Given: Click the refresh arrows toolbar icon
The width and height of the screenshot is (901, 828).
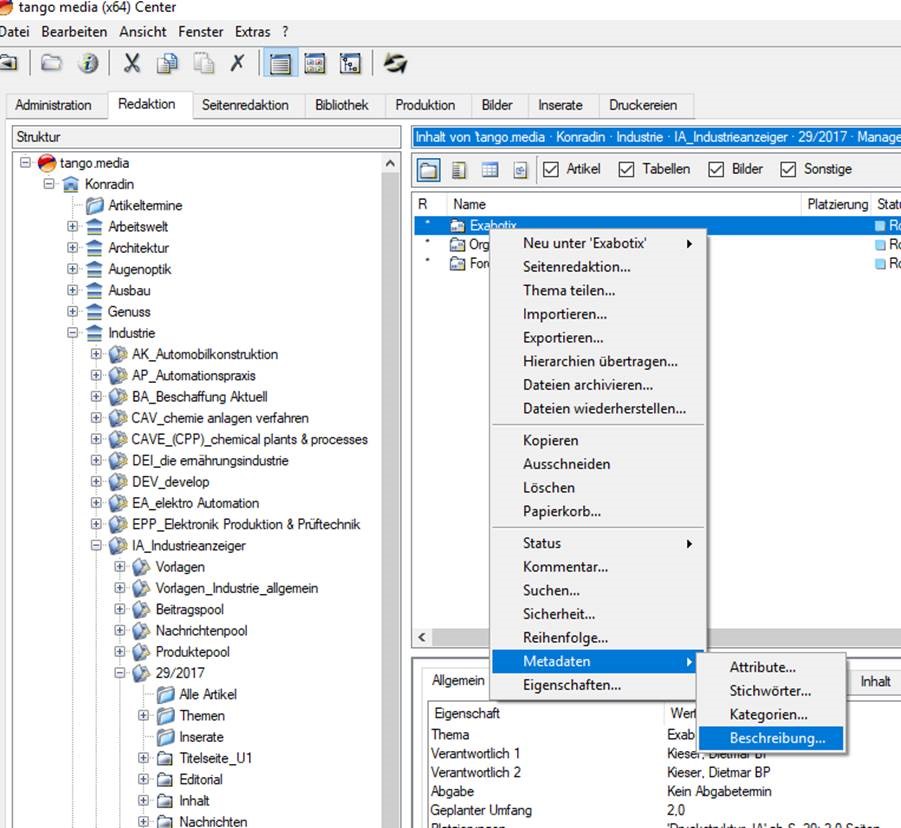Looking at the screenshot, I should tap(395, 63).
